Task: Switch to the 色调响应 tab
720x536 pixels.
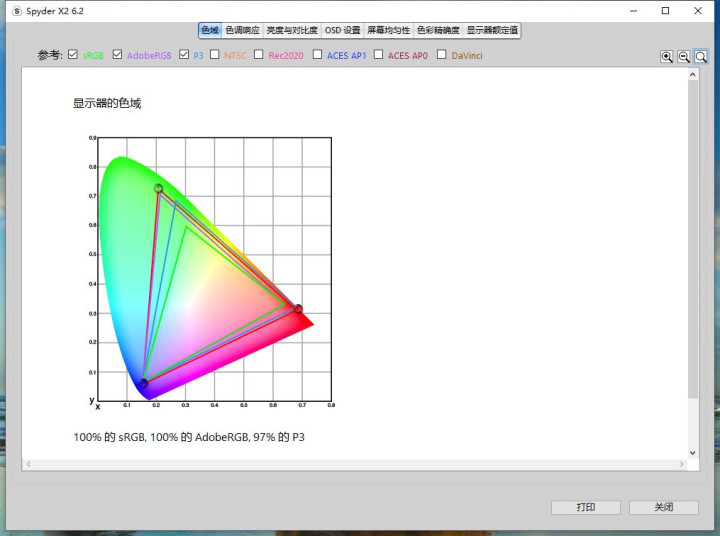Action: point(243,31)
